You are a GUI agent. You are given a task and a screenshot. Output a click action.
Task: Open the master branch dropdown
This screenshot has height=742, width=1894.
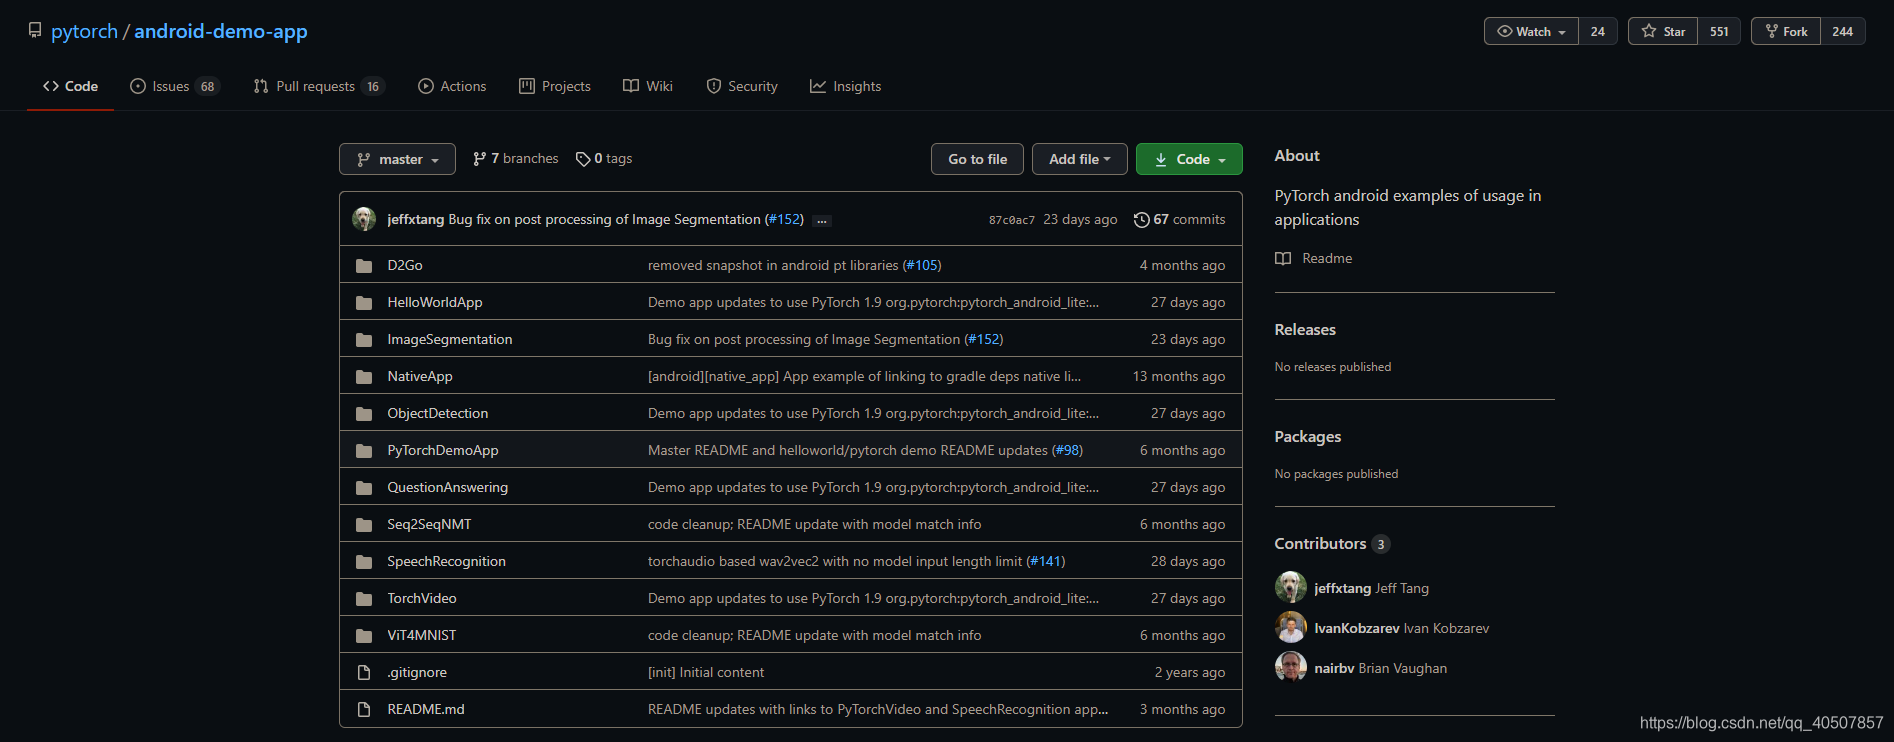[397, 159]
